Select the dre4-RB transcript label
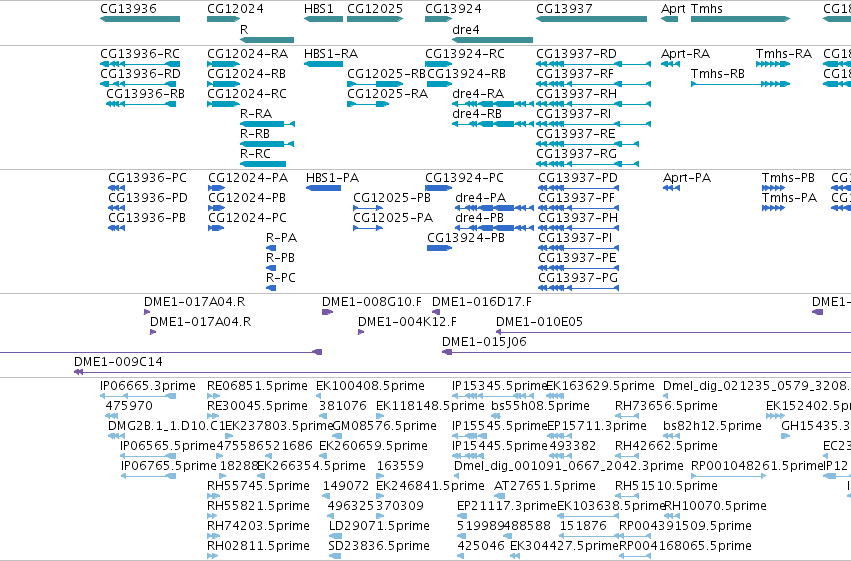The height and width of the screenshot is (561, 851). tap(477, 114)
